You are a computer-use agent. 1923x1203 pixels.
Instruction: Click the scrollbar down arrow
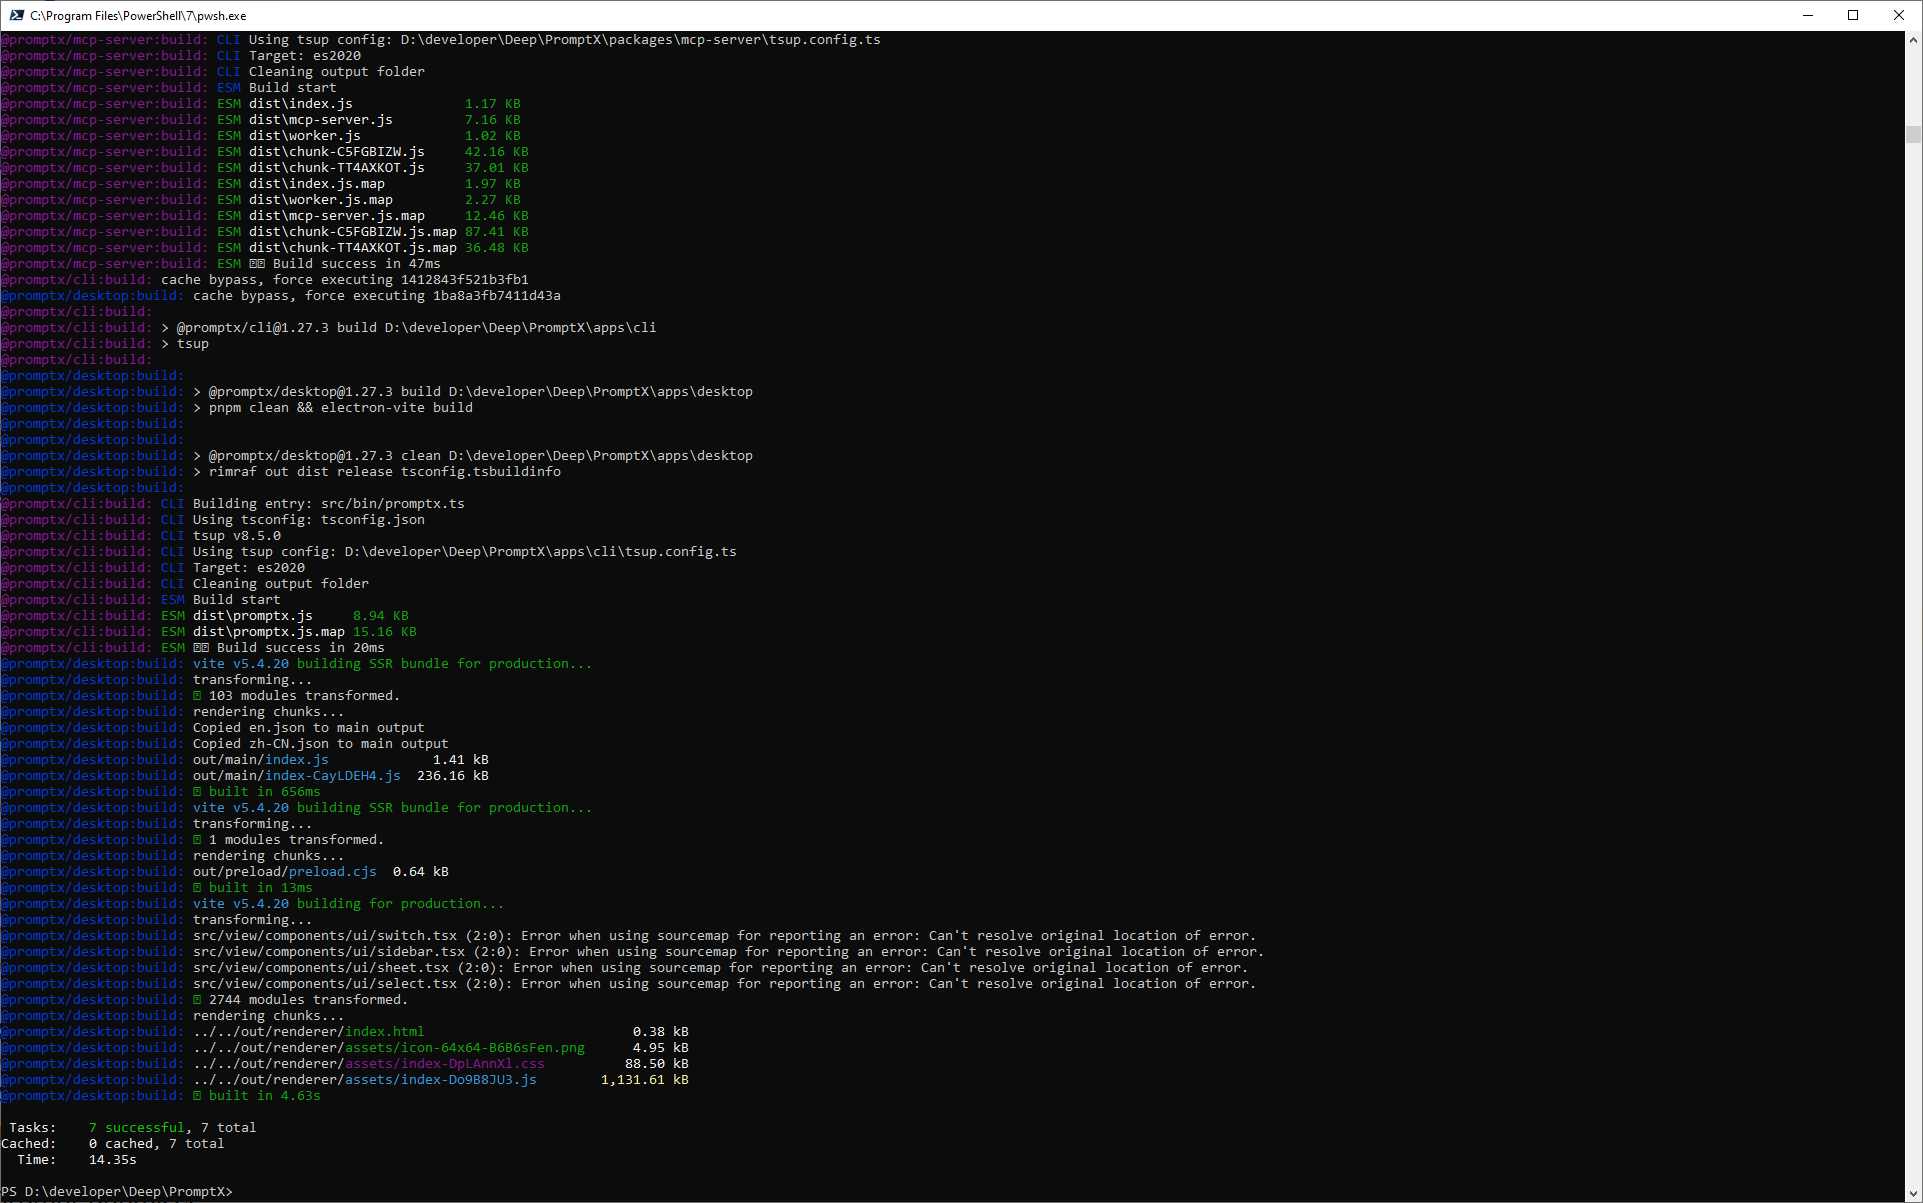[x=1913, y=1193]
